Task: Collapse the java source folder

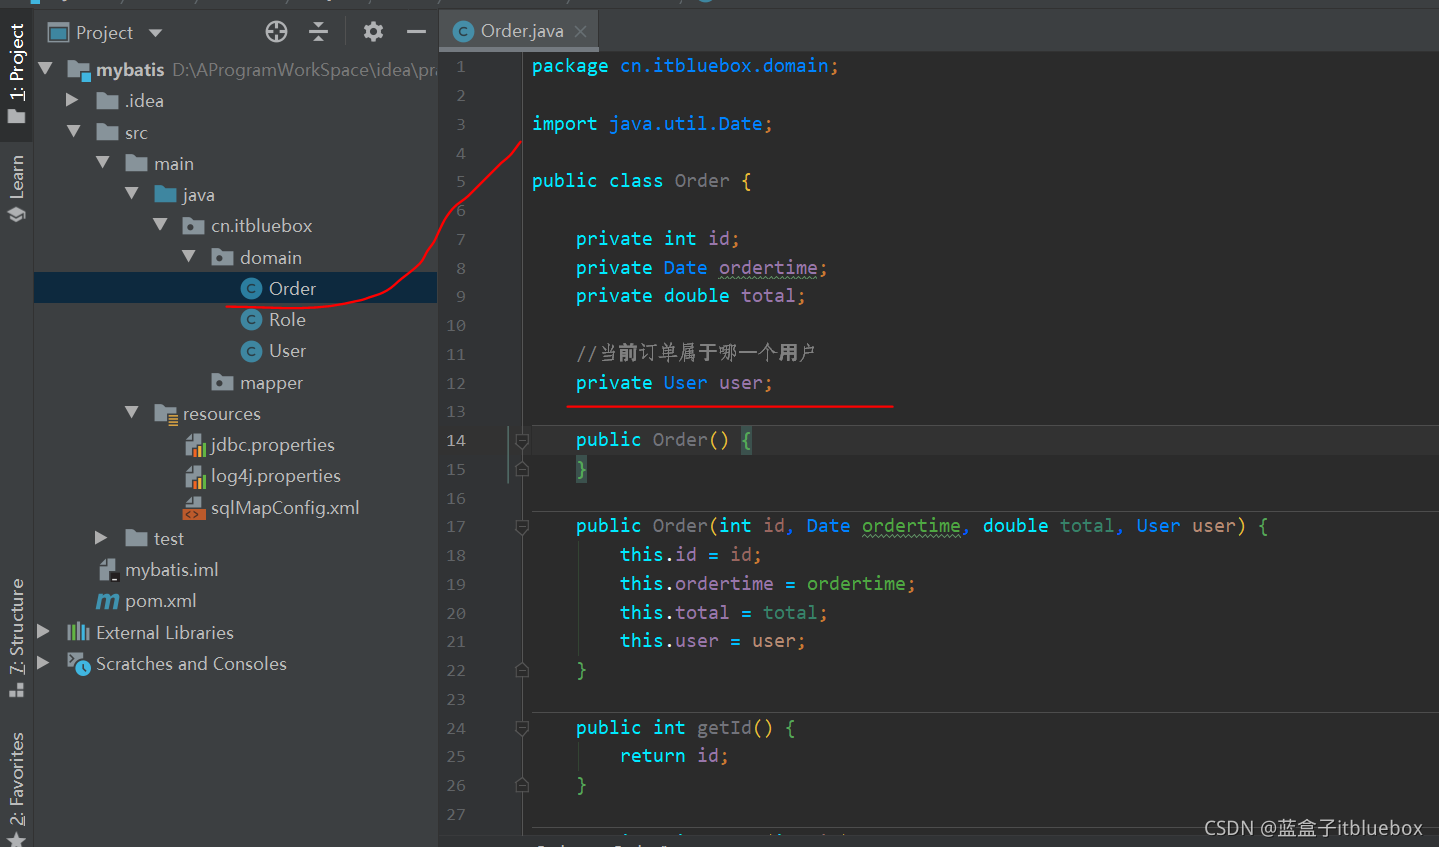Action: 131,193
